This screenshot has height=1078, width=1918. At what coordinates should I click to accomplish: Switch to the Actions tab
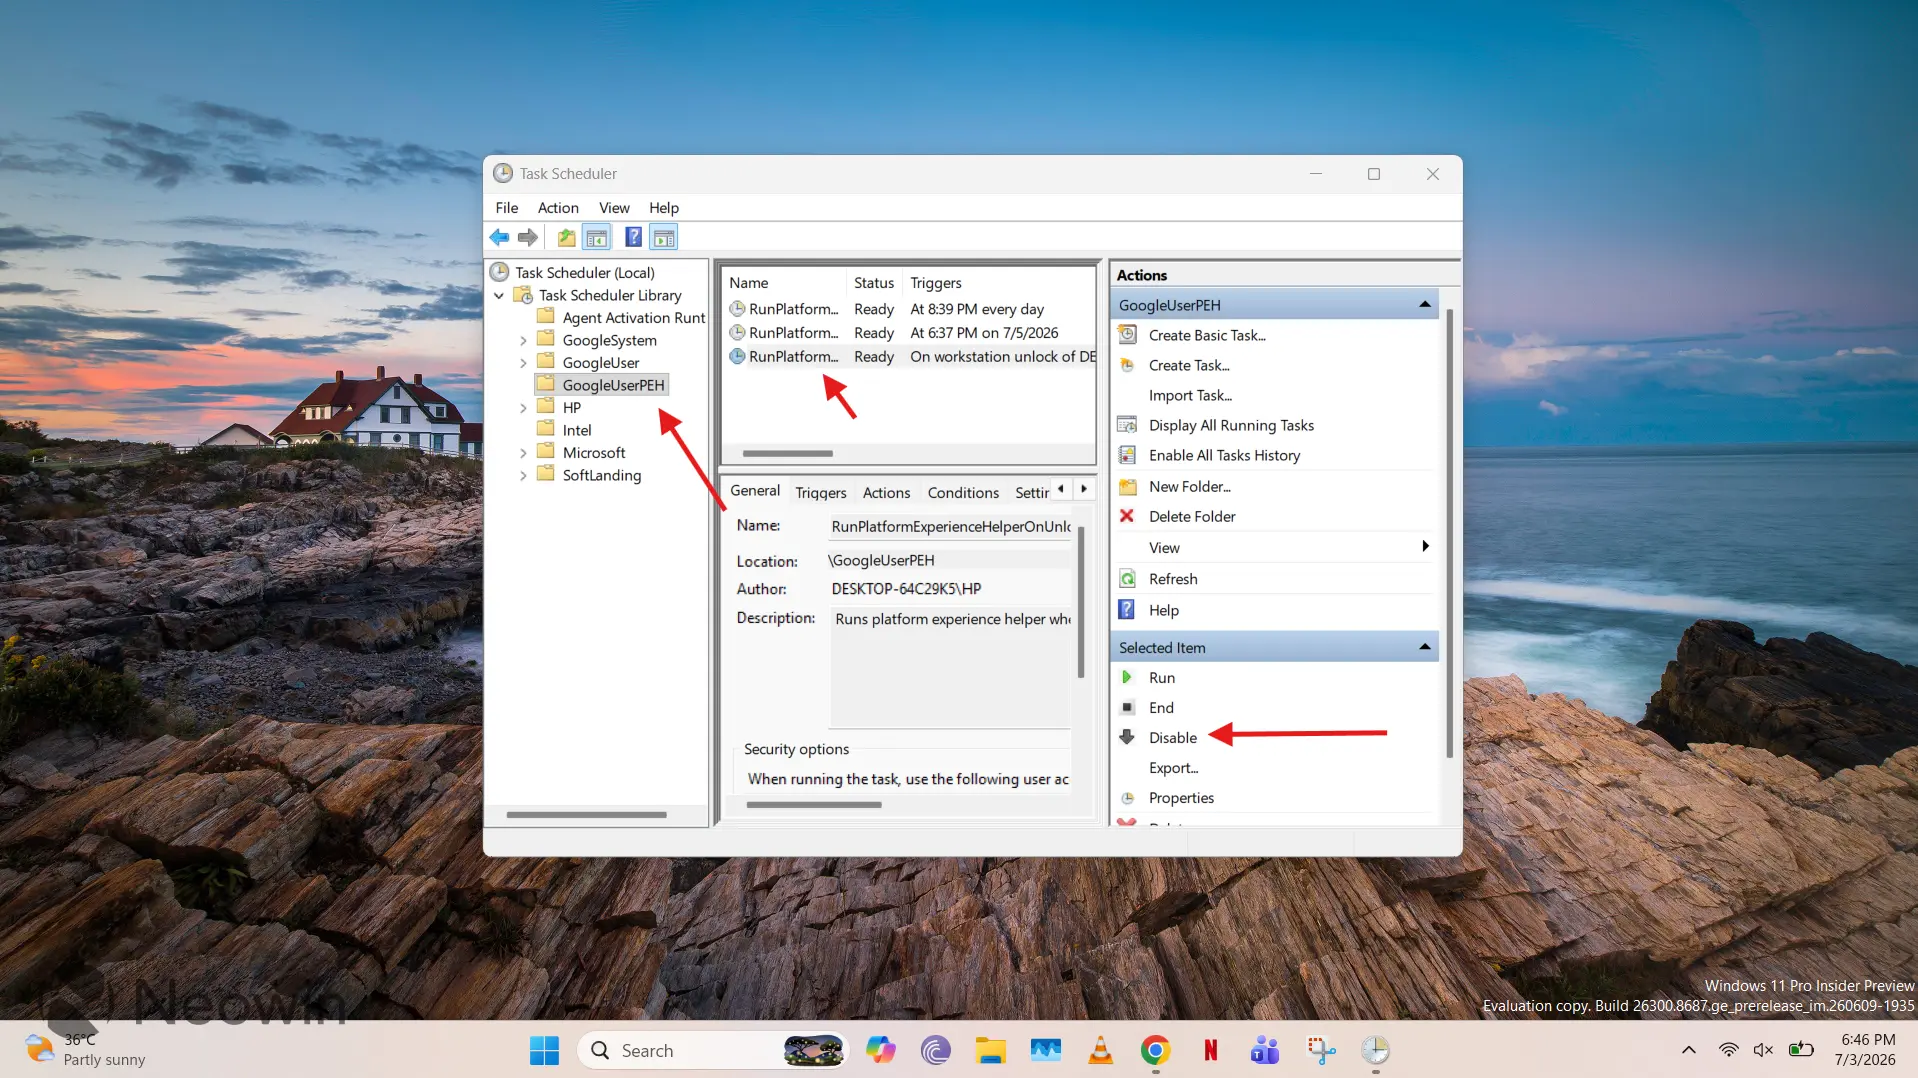pyautogui.click(x=886, y=492)
